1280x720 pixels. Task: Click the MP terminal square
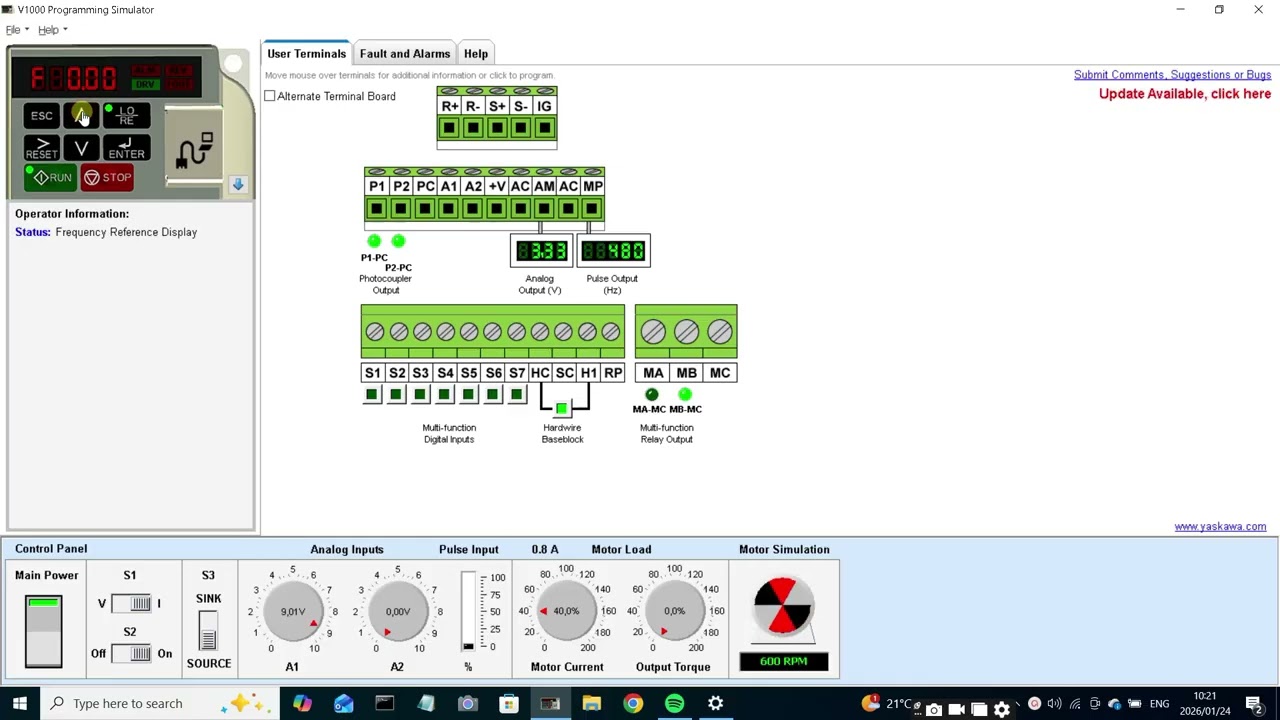point(592,209)
